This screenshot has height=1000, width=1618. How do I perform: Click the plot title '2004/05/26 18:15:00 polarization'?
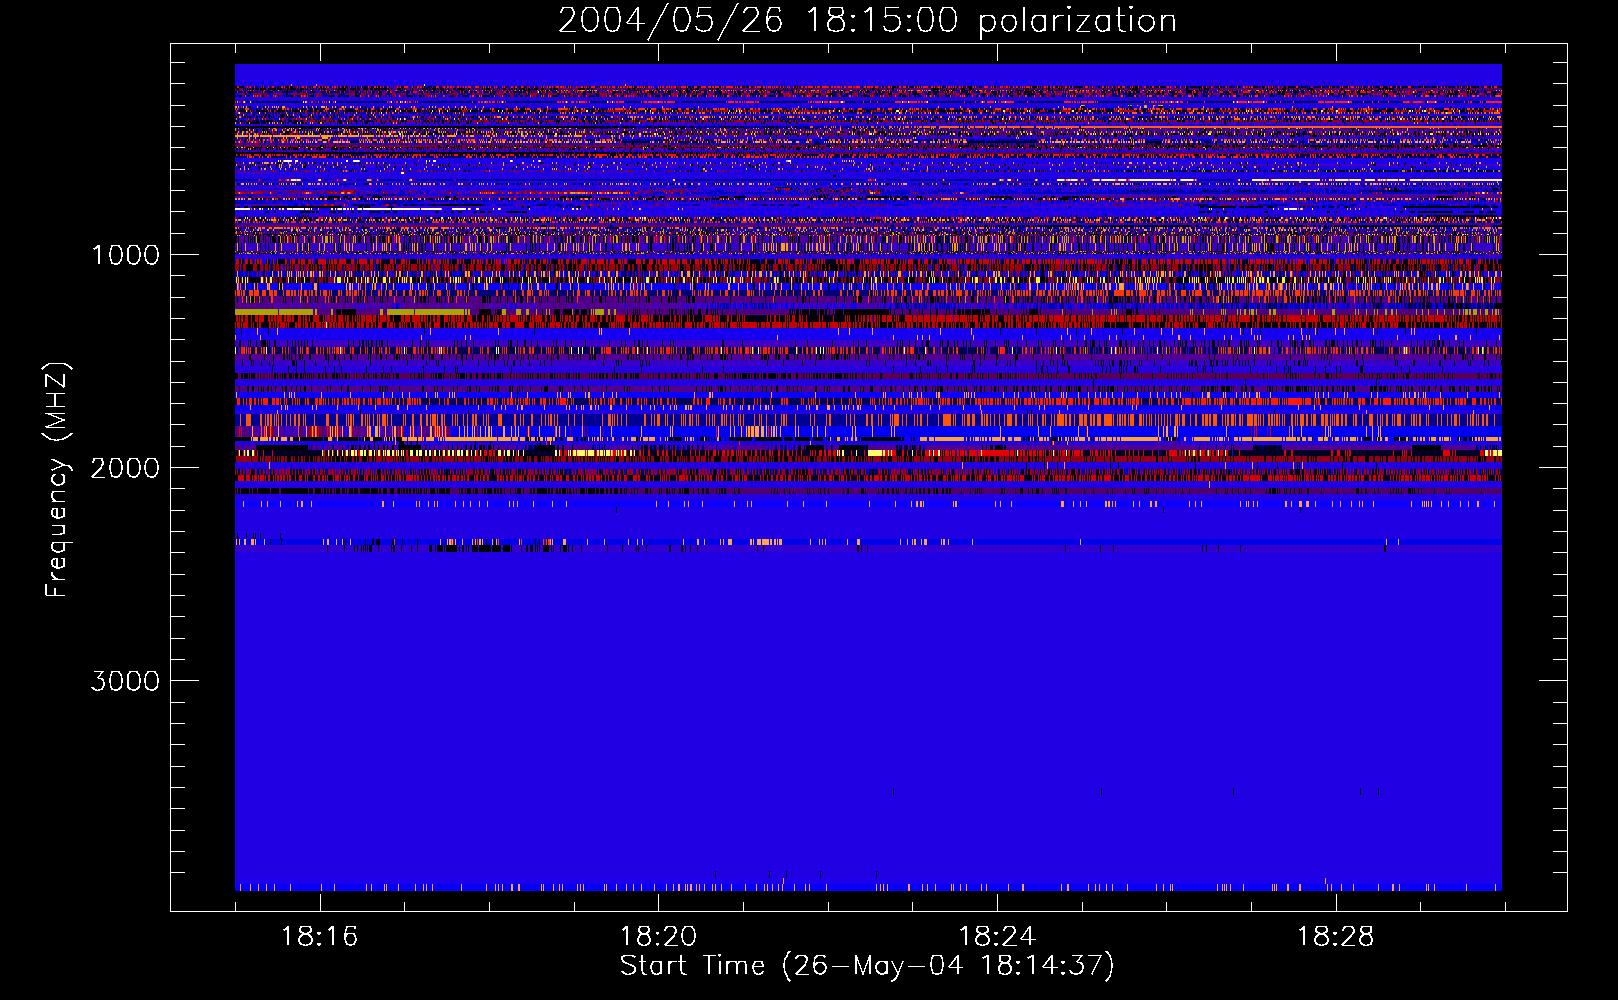[867, 20]
